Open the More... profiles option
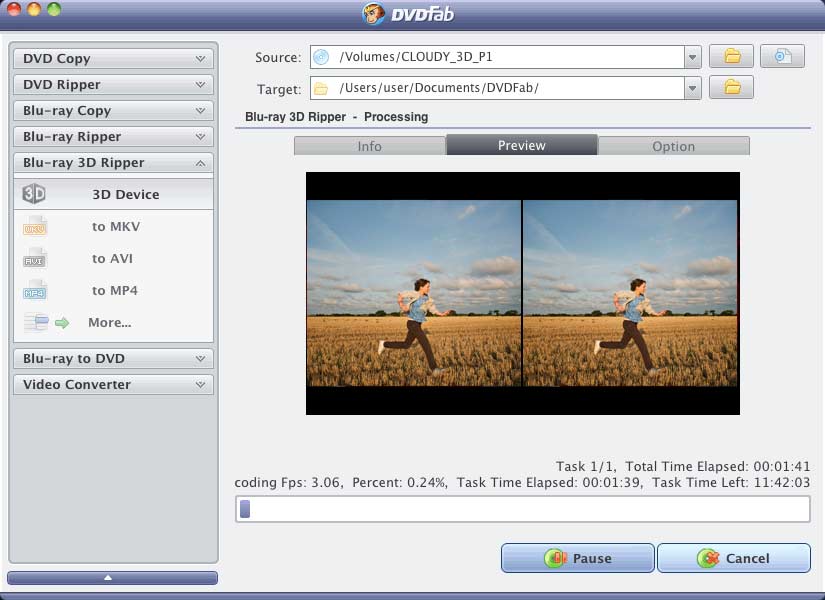The image size is (825, 600). pos(113,322)
